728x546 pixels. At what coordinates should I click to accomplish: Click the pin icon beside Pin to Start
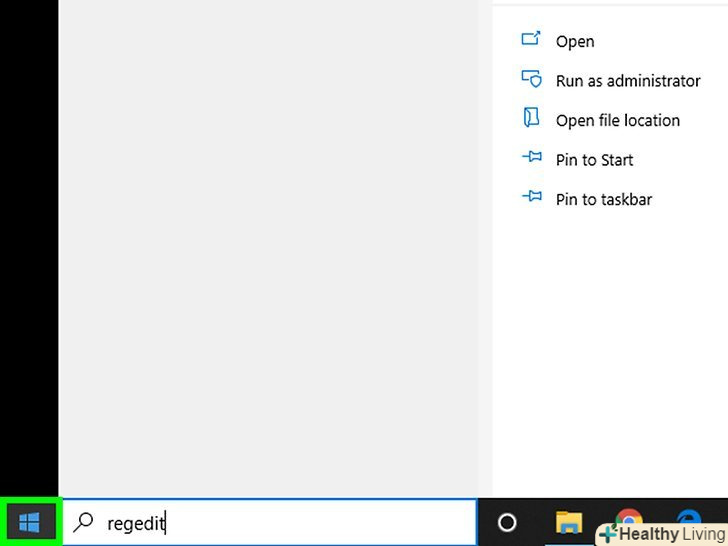point(532,156)
